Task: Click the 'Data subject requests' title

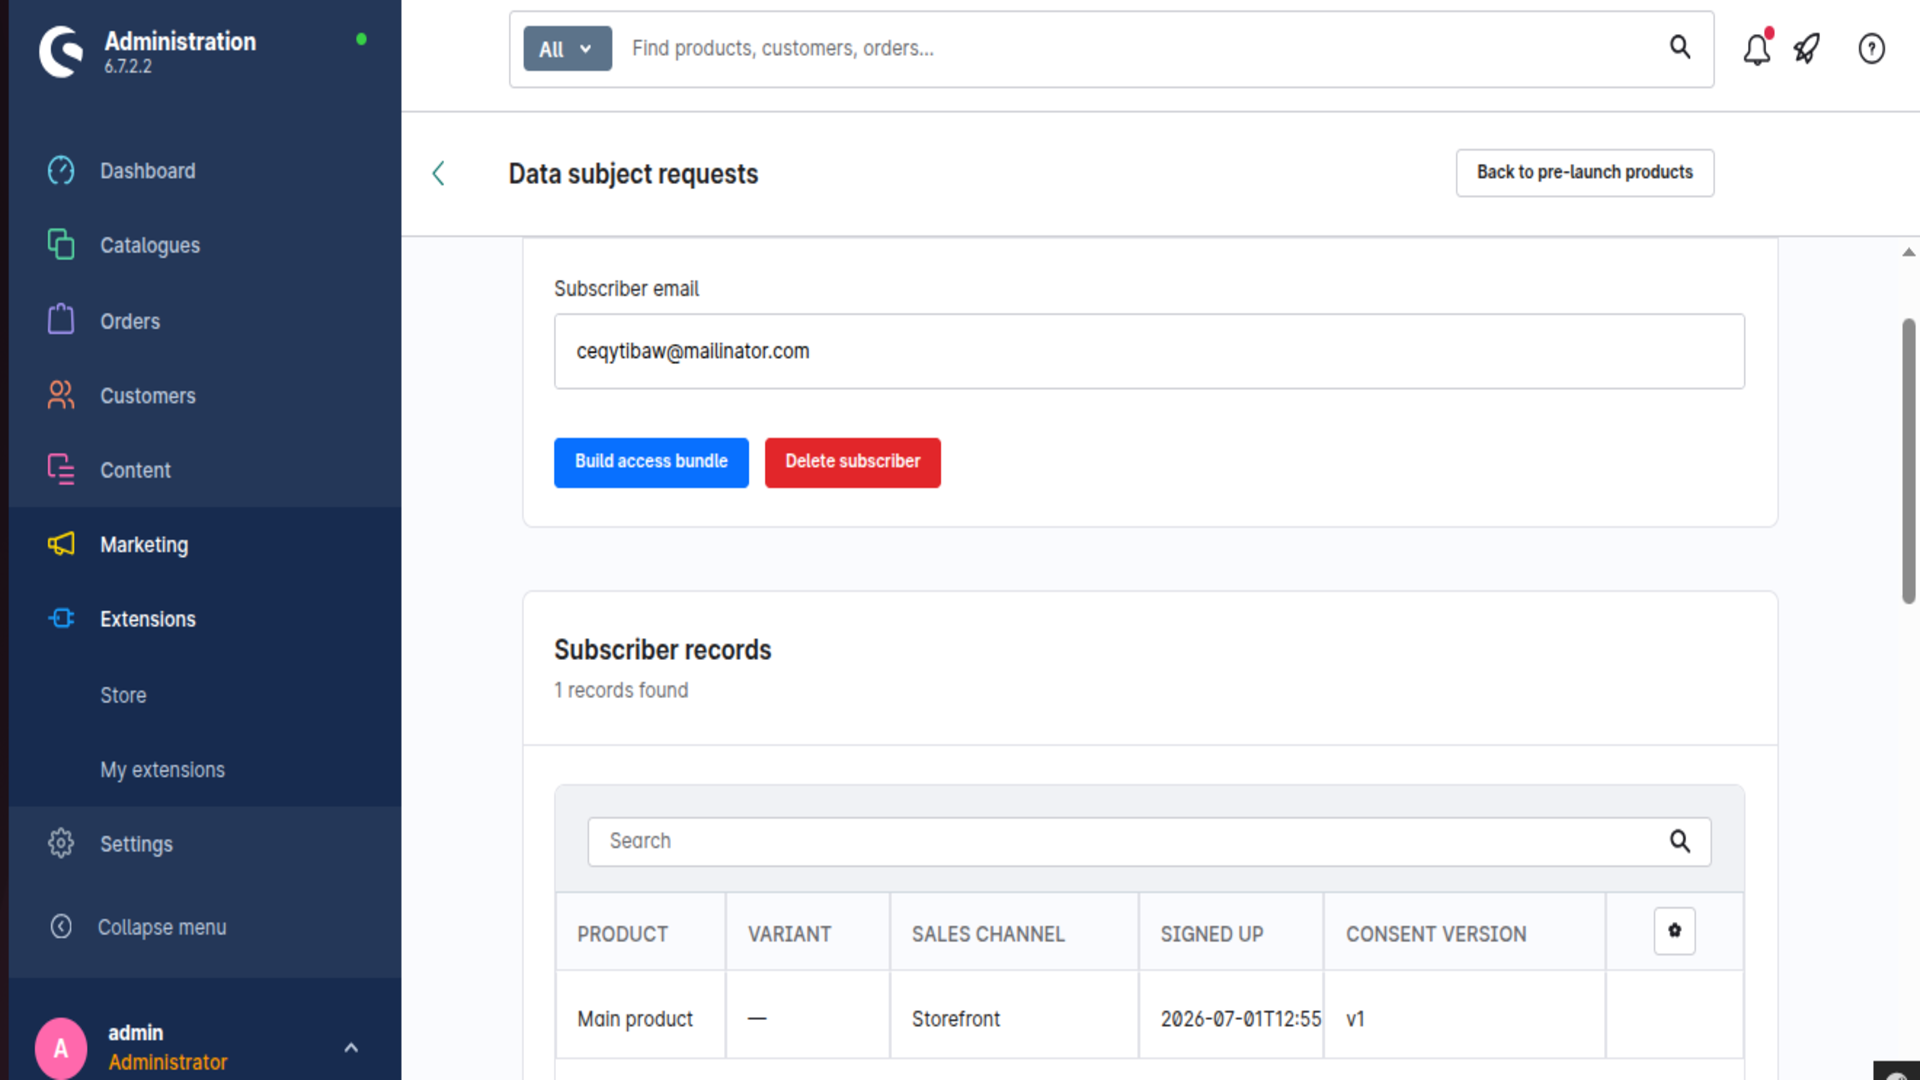Action: (633, 174)
